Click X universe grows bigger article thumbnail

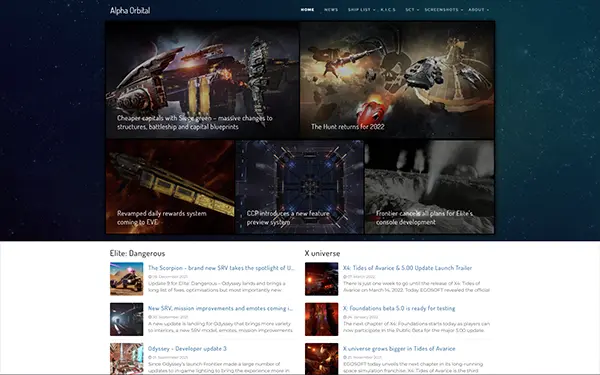tap(321, 359)
